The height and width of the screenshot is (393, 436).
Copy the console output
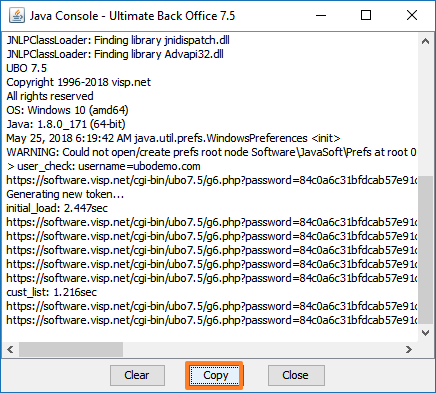pyautogui.click(x=215, y=375)
